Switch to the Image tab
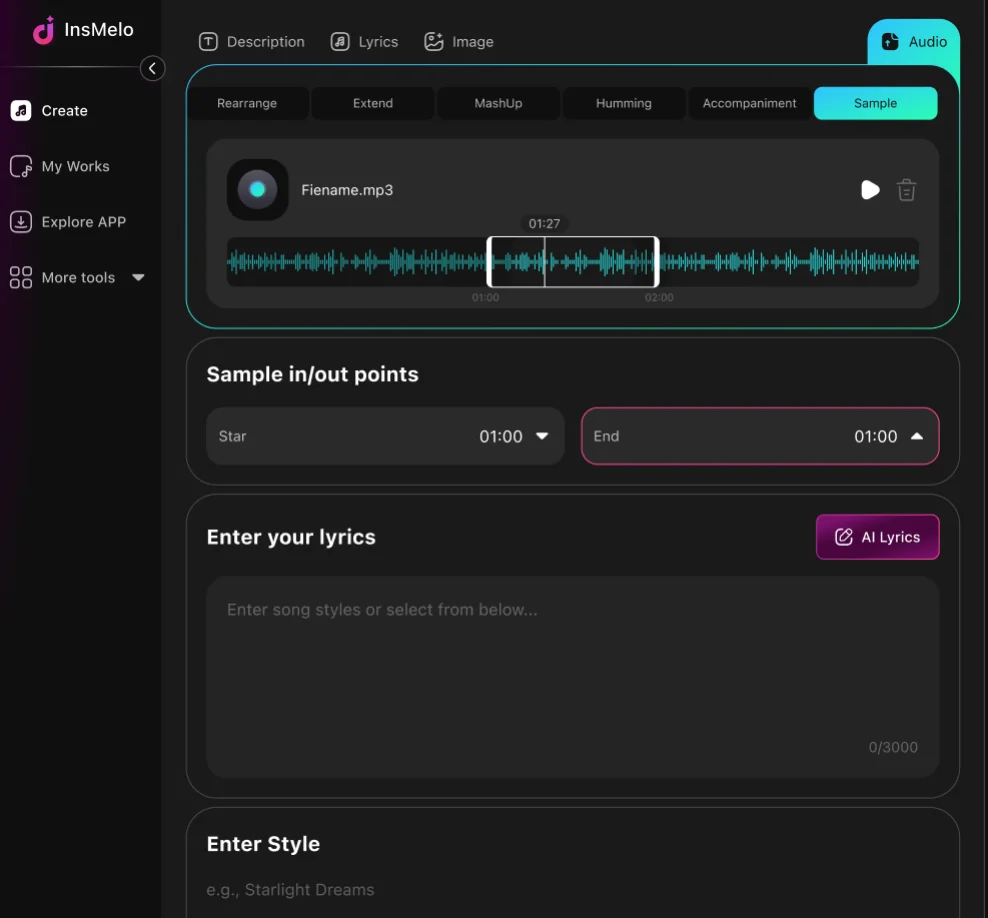Screen dimensions: 988x918 coord(459,42)
